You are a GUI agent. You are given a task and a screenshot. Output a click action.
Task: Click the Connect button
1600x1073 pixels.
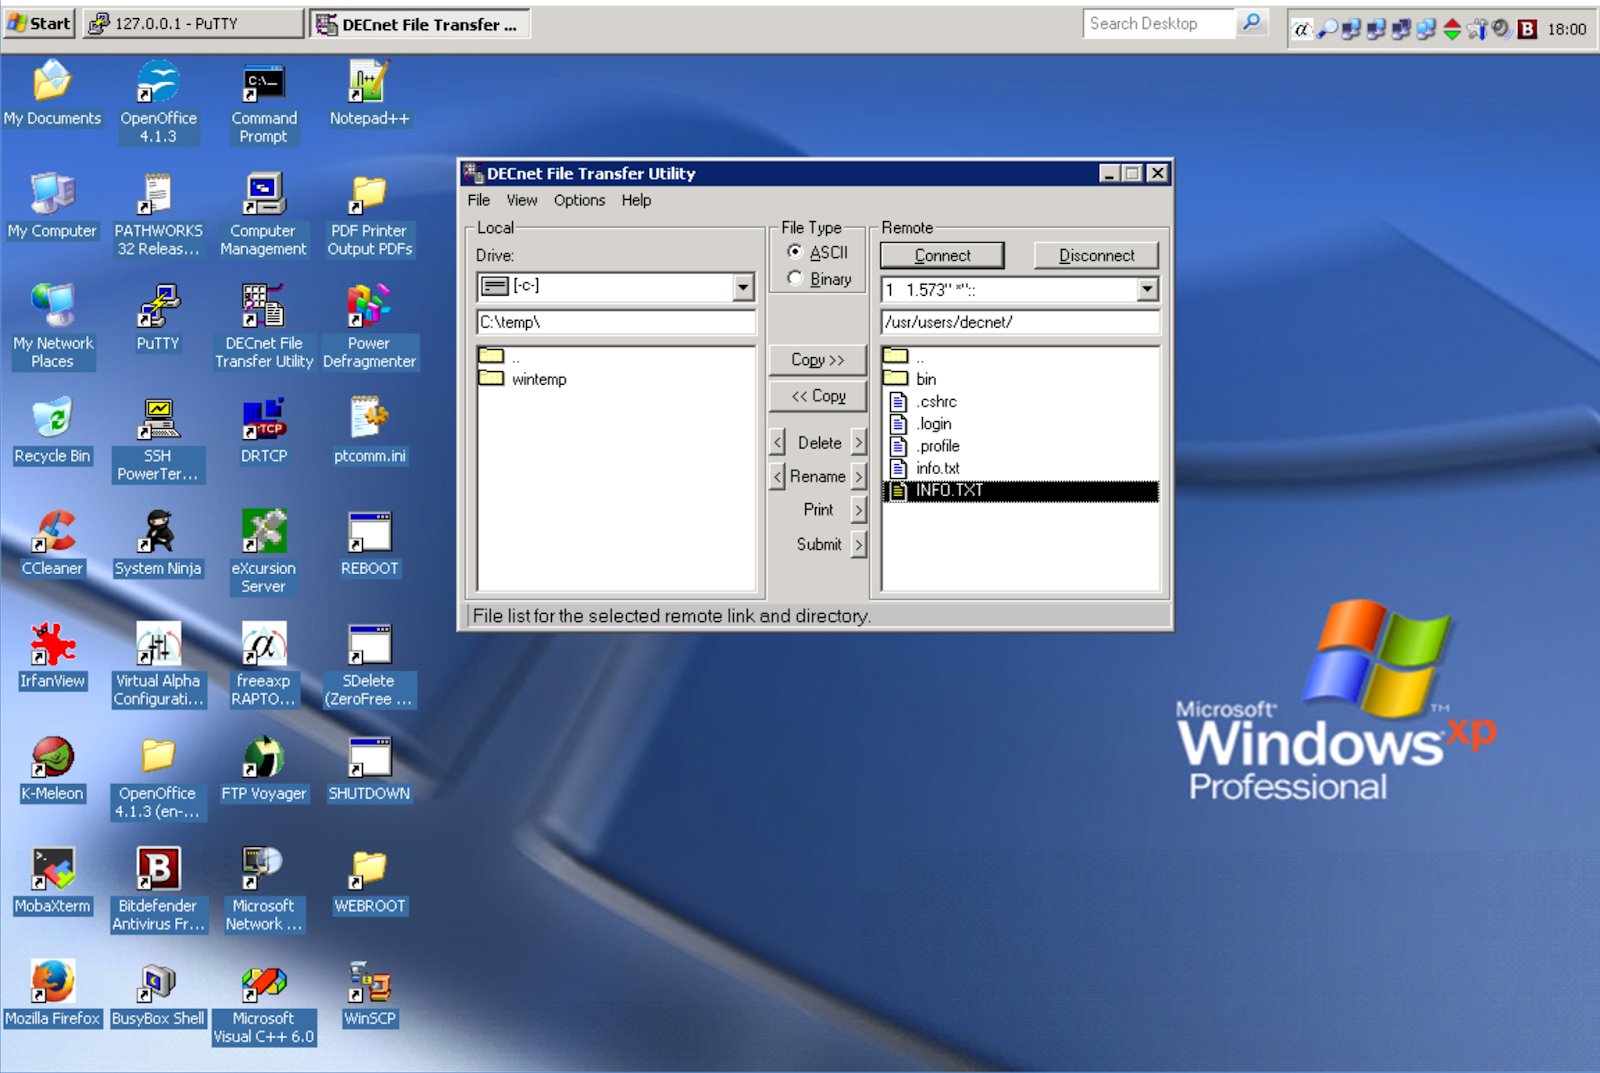[942, 255]
